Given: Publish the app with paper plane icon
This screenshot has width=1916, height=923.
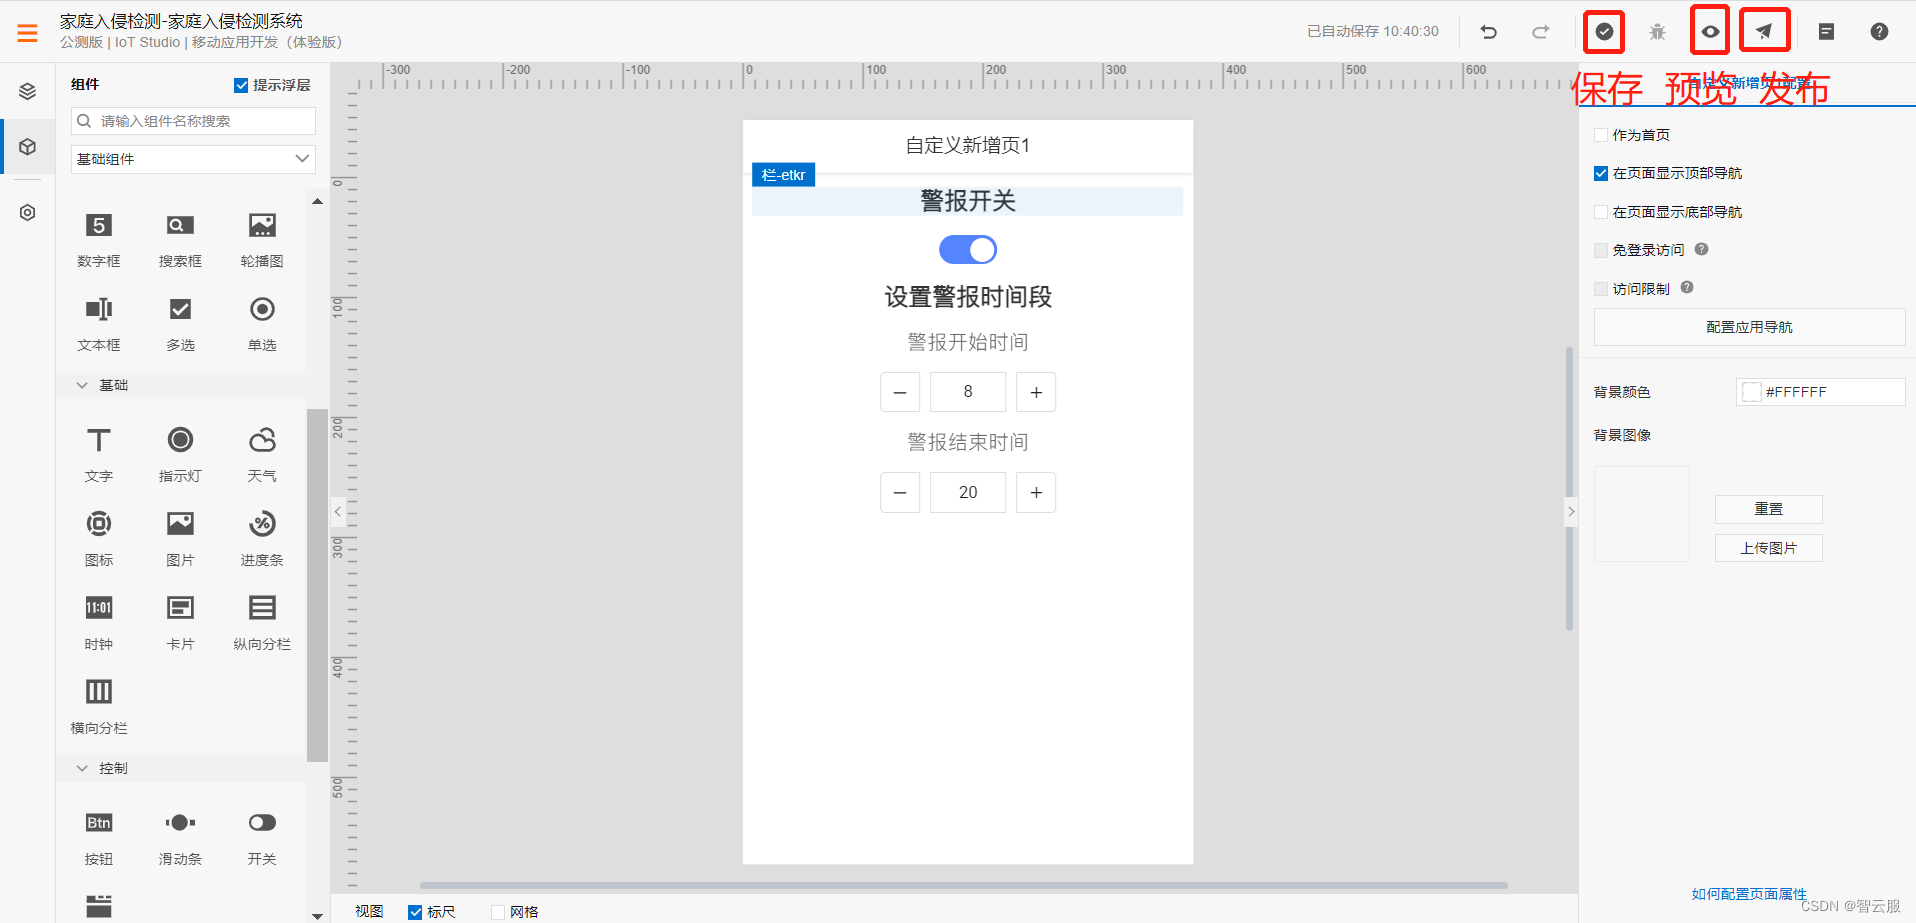Looking at the screenshot, I should coord(1764,32).
